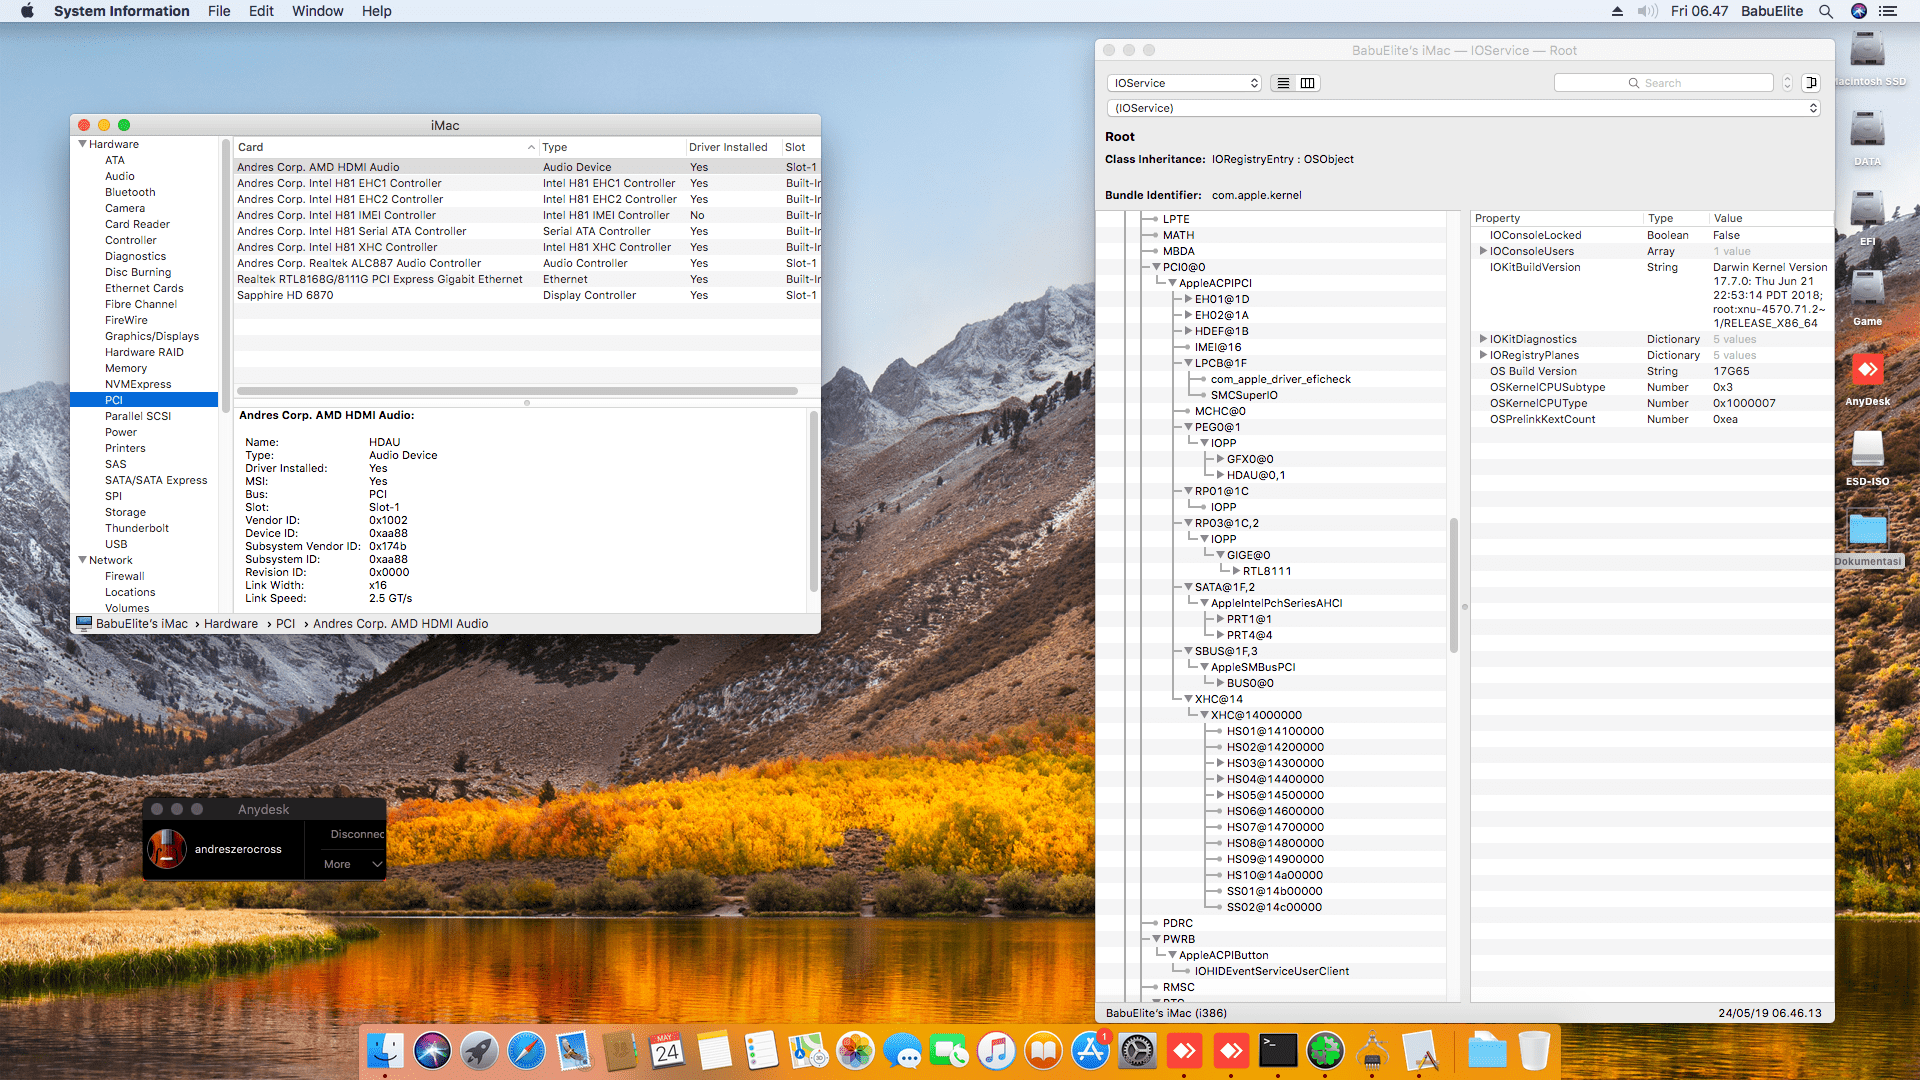Image resolution: width=1920 pixels, height=1080 pixels.
Task: Click the eject icon in the menu bar
Action: pos(1615,11)
